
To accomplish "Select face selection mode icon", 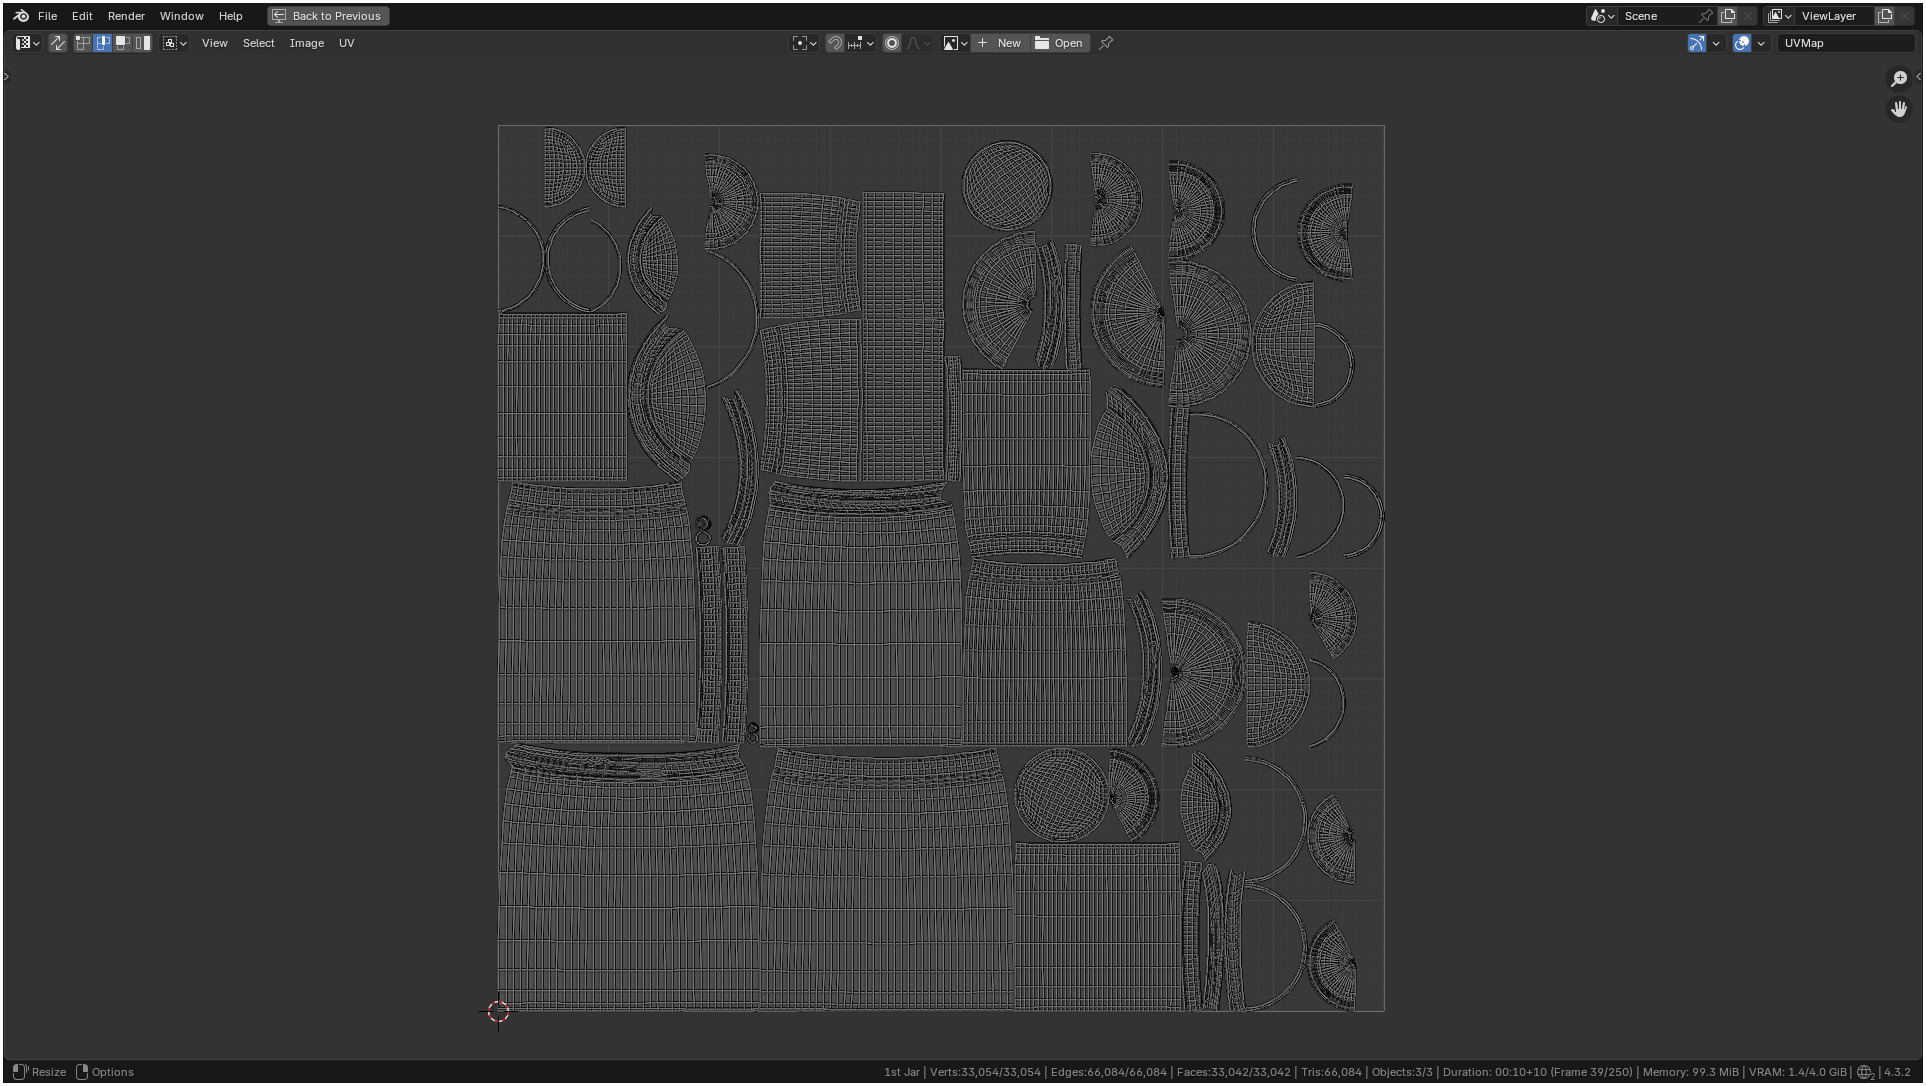I will click(123, 43).
